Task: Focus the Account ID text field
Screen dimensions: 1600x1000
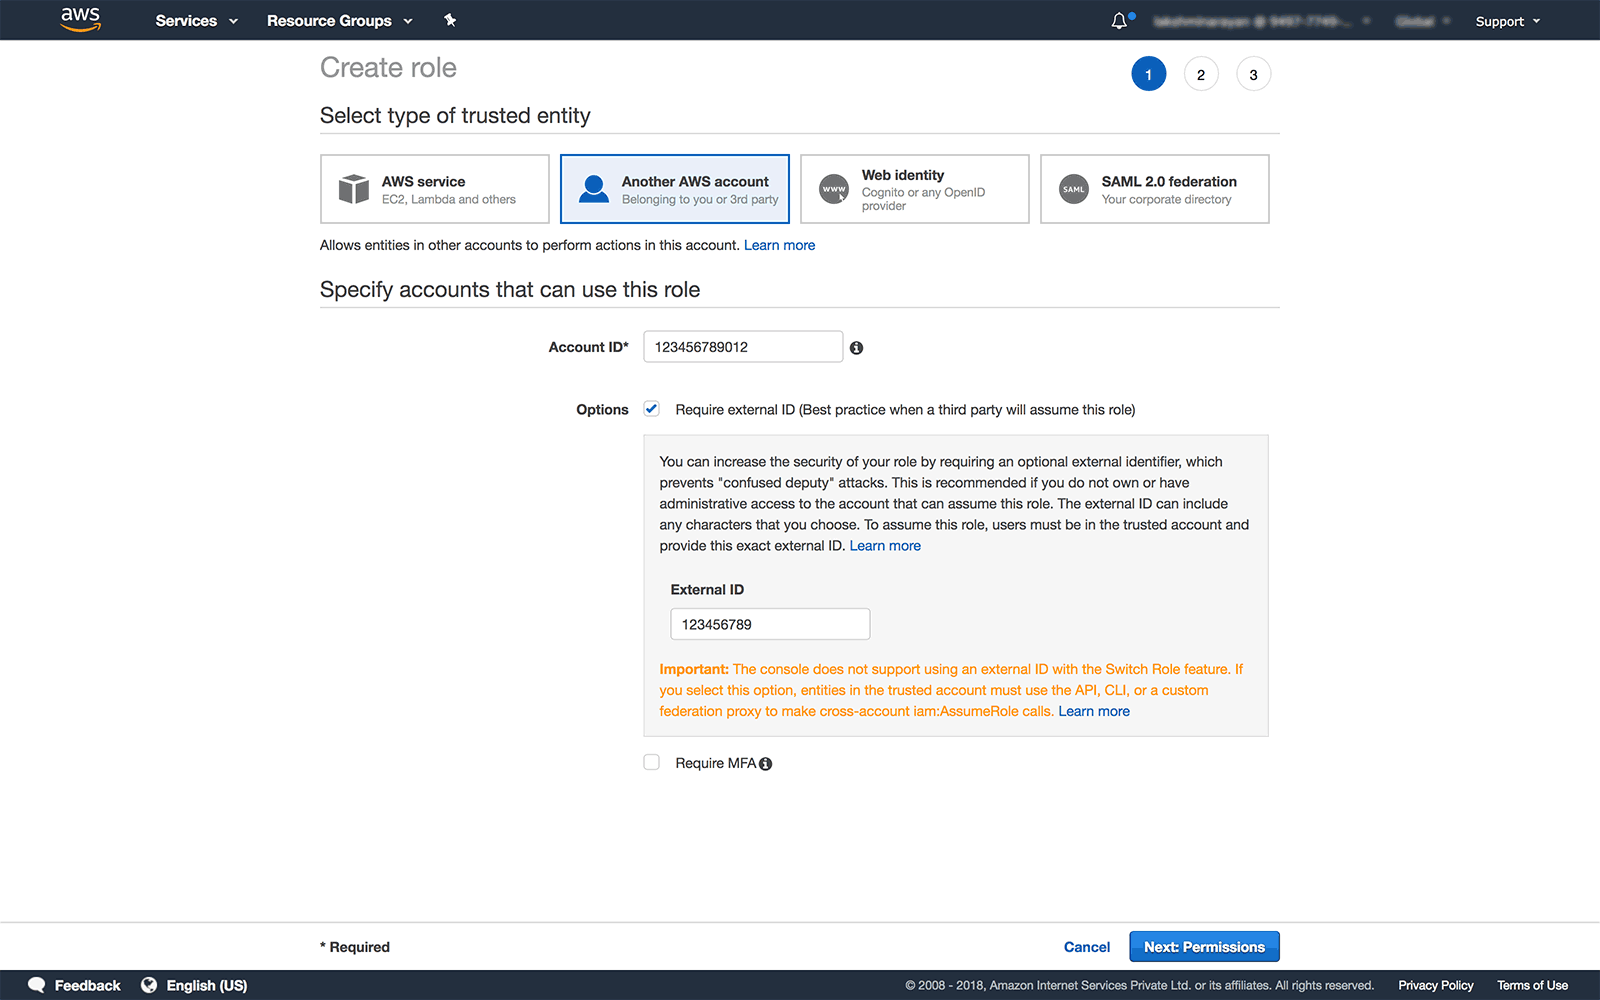Action: pos(743,347)
